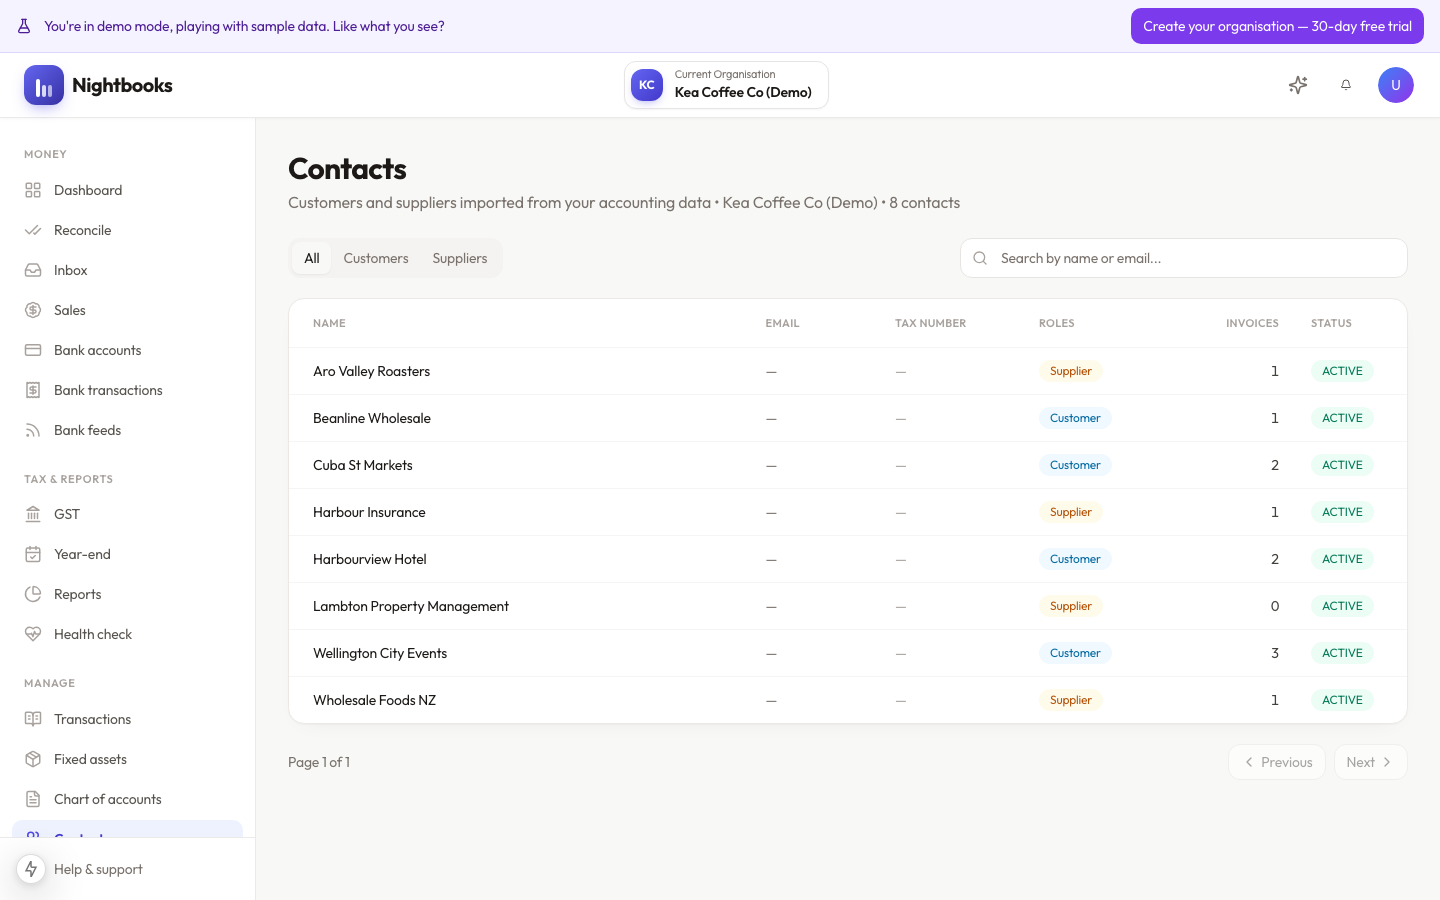Open the AI sparkle assistant icon
Image resolution: width=1440 pixels, height=900 pixels.
pyautogui.click(x=1298, y=85)
